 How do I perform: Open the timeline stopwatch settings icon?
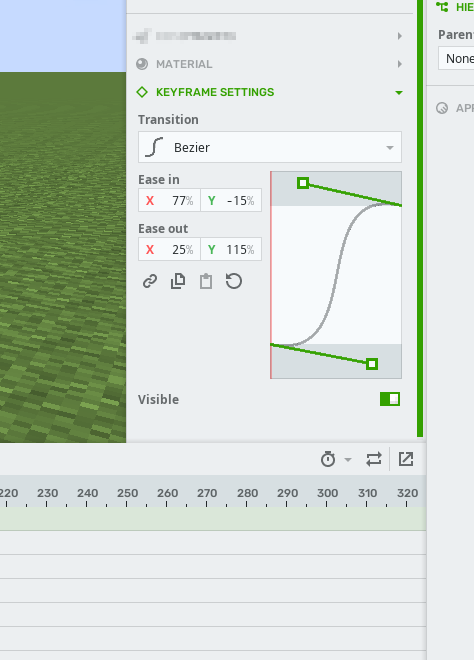coord(328,459)
